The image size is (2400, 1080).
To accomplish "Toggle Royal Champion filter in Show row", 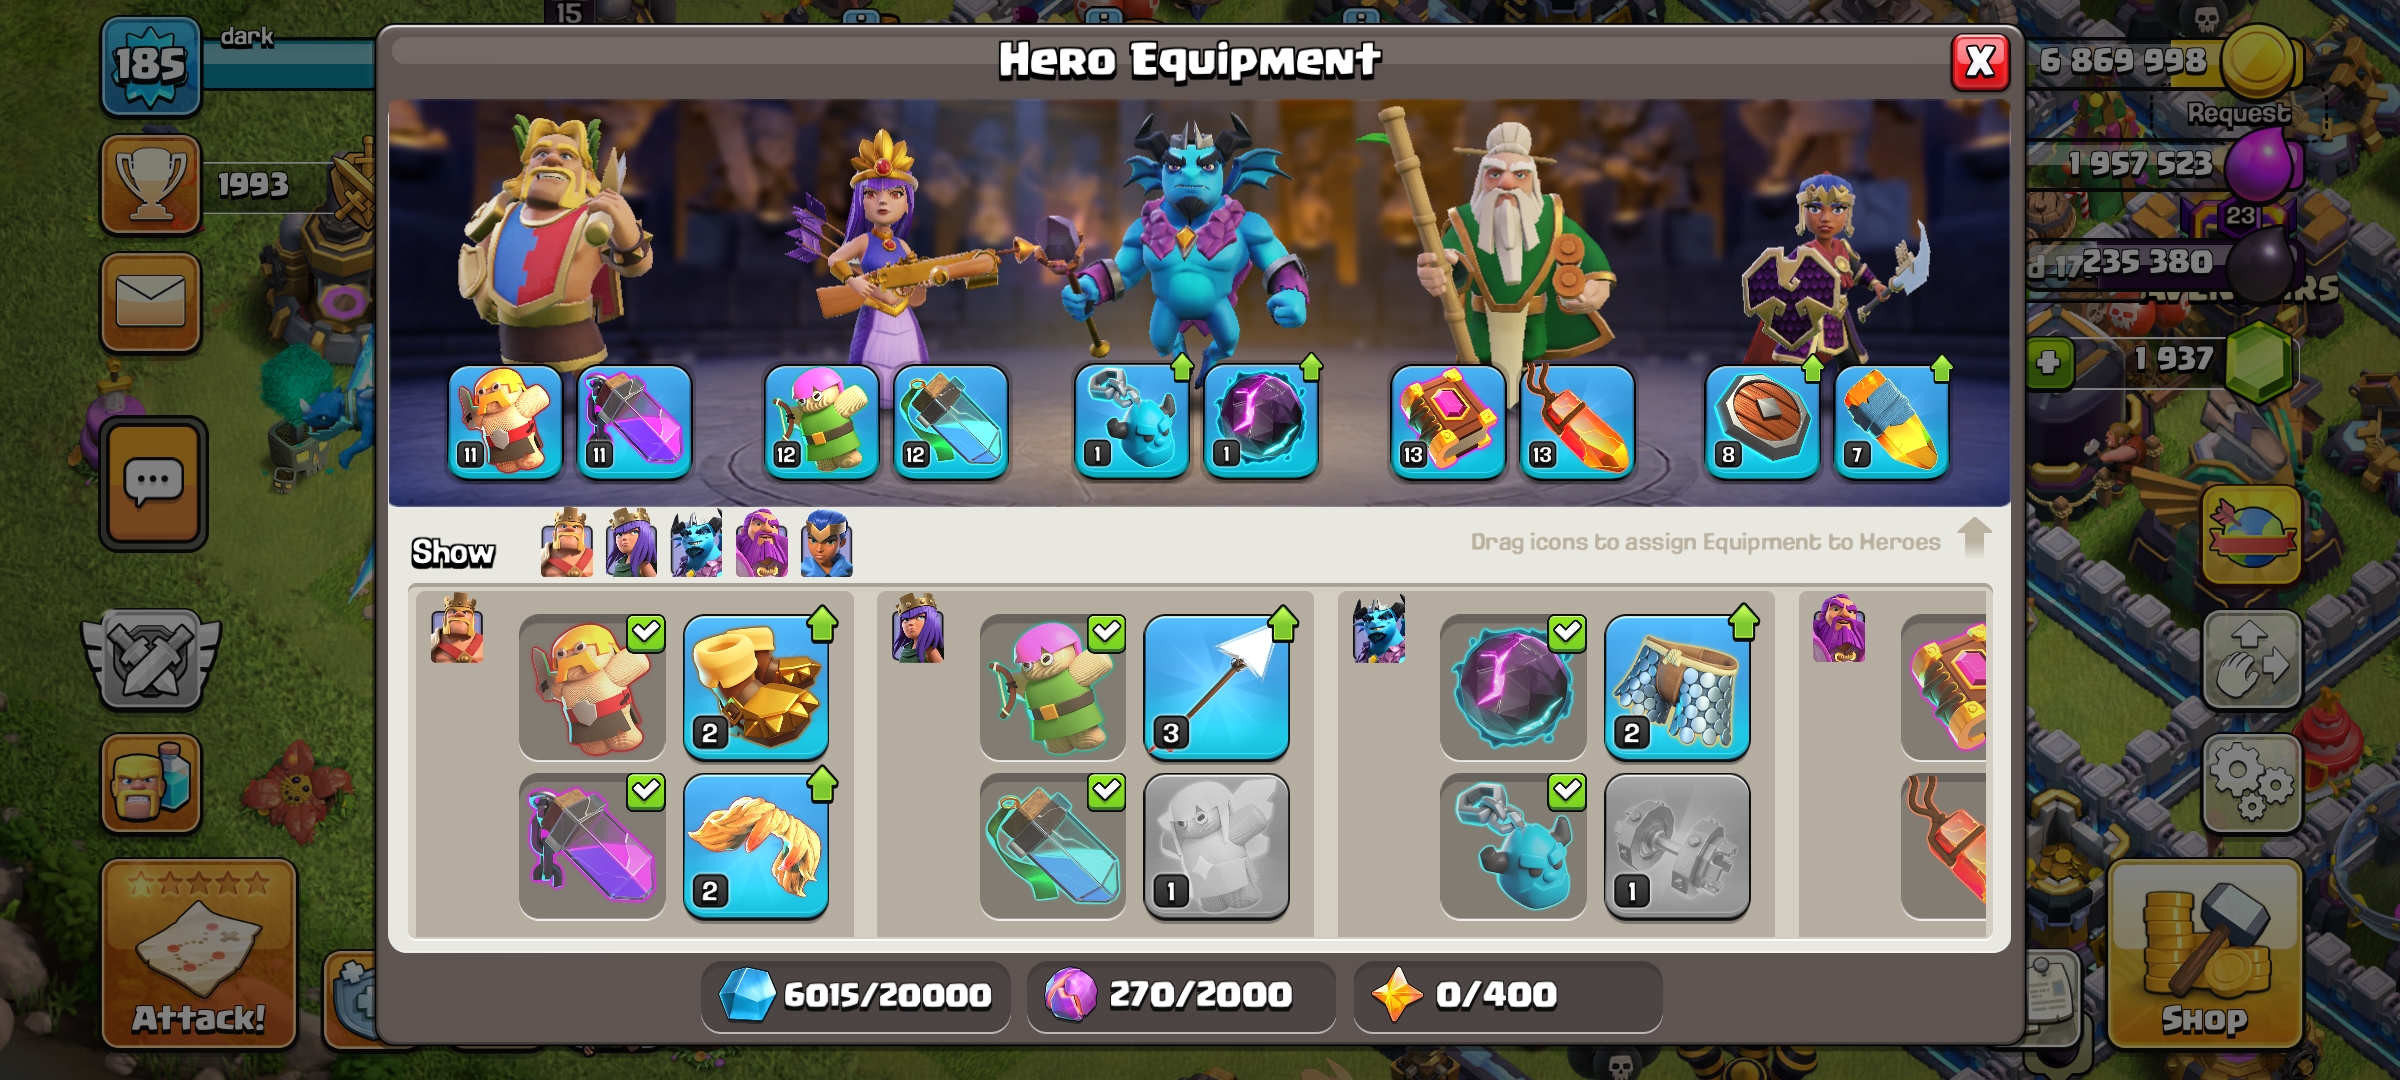I will (827, 544).
